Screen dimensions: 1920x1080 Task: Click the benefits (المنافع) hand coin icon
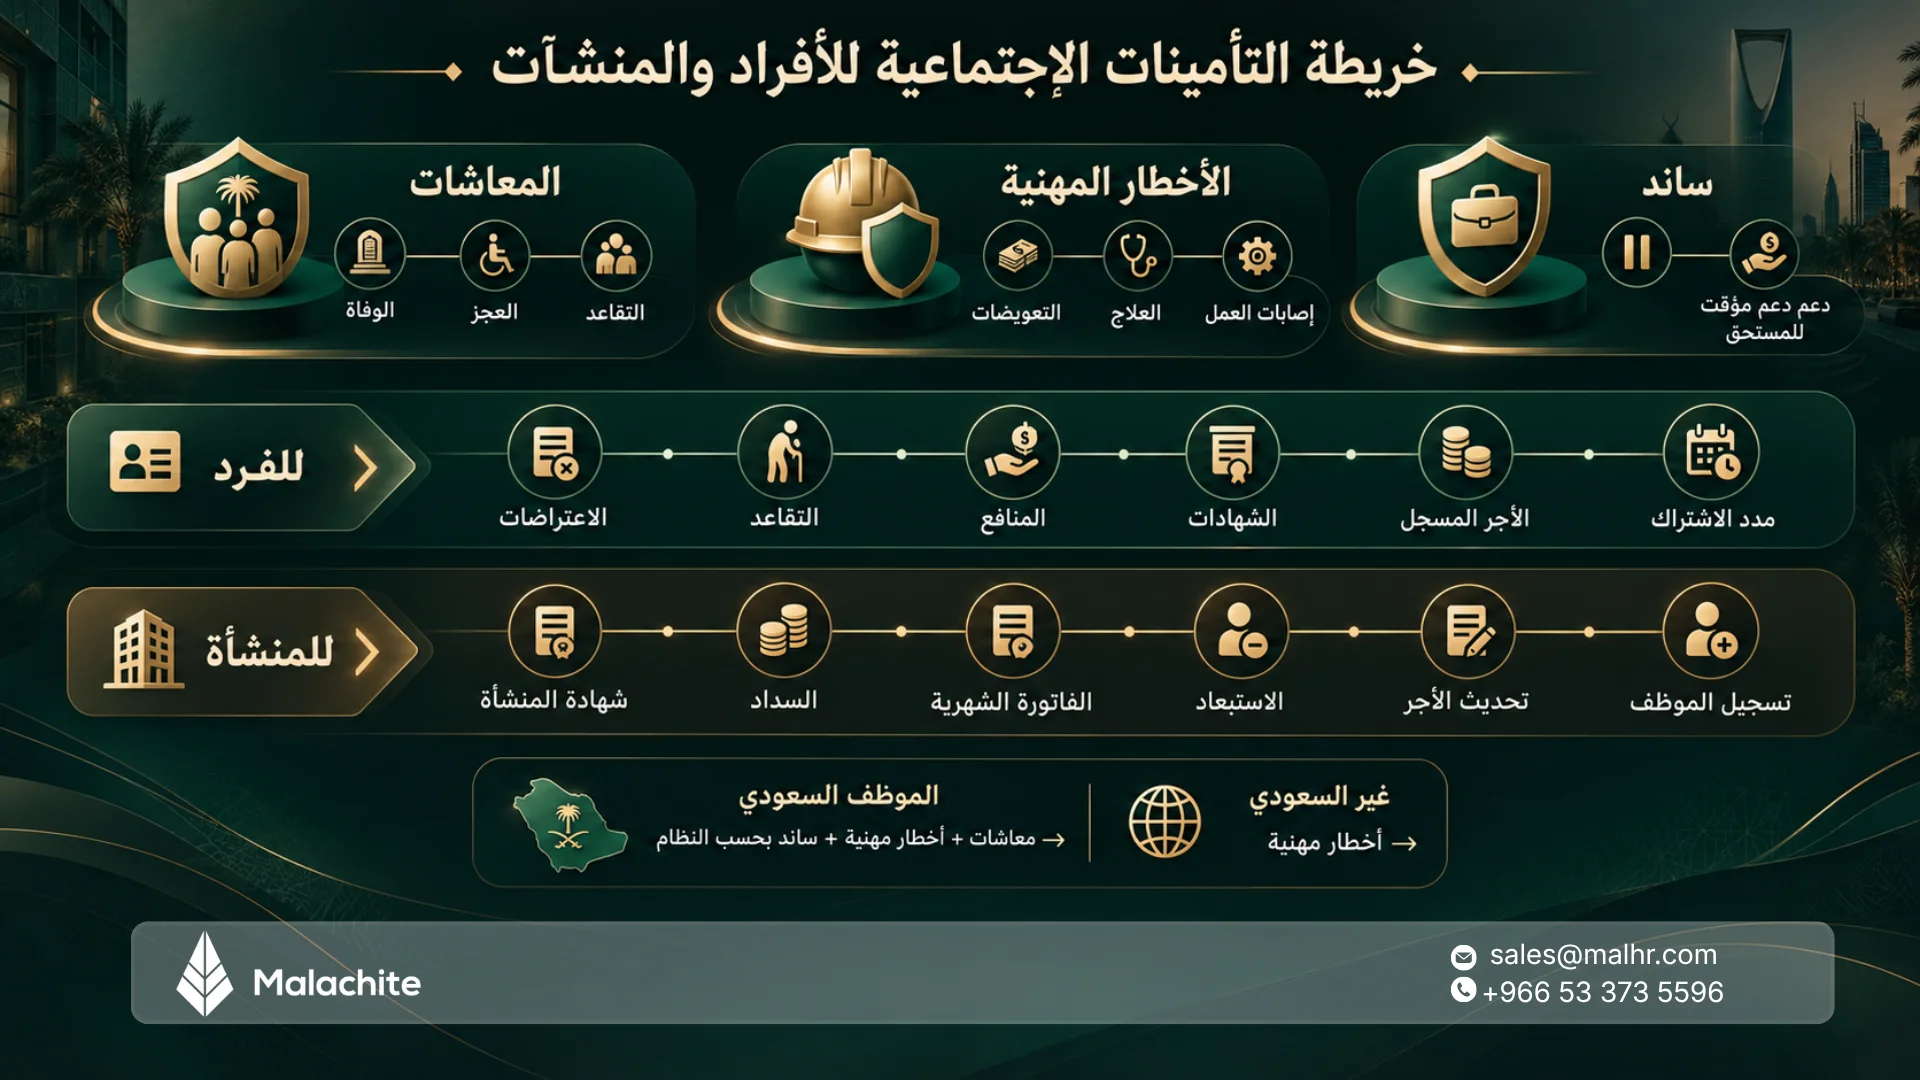(x=1013, y=453)
